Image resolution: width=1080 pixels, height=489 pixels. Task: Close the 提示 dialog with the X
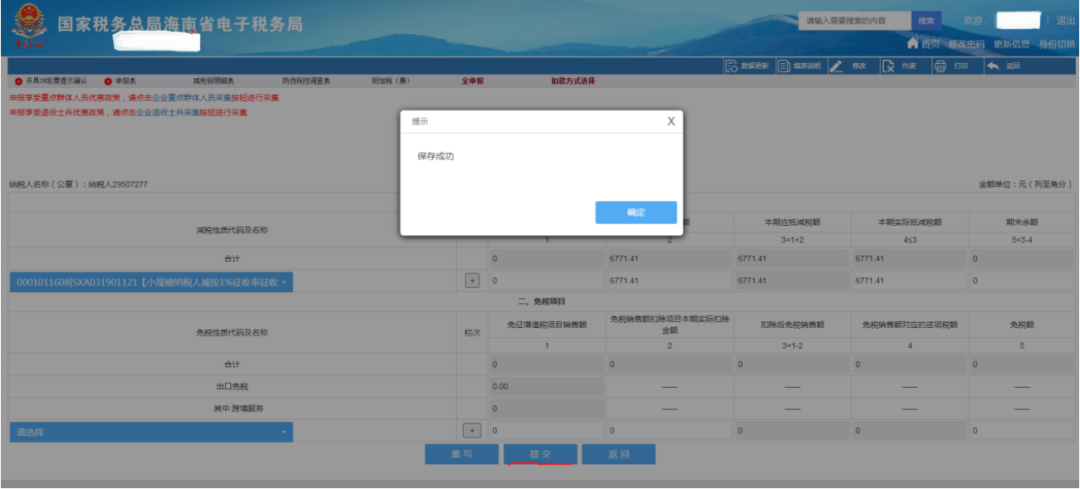click(671, 121)
